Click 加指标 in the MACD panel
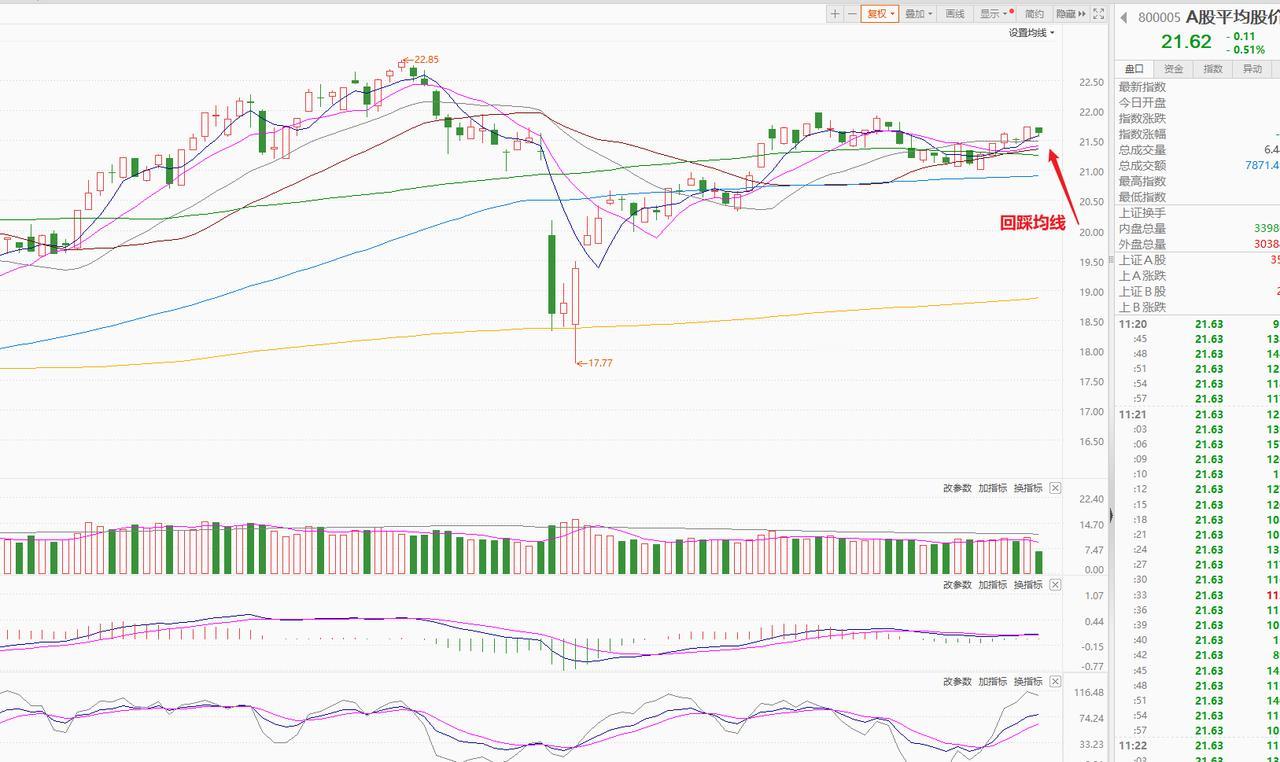The height and width of the screenshot is (762, 1280). coord(992,585)
